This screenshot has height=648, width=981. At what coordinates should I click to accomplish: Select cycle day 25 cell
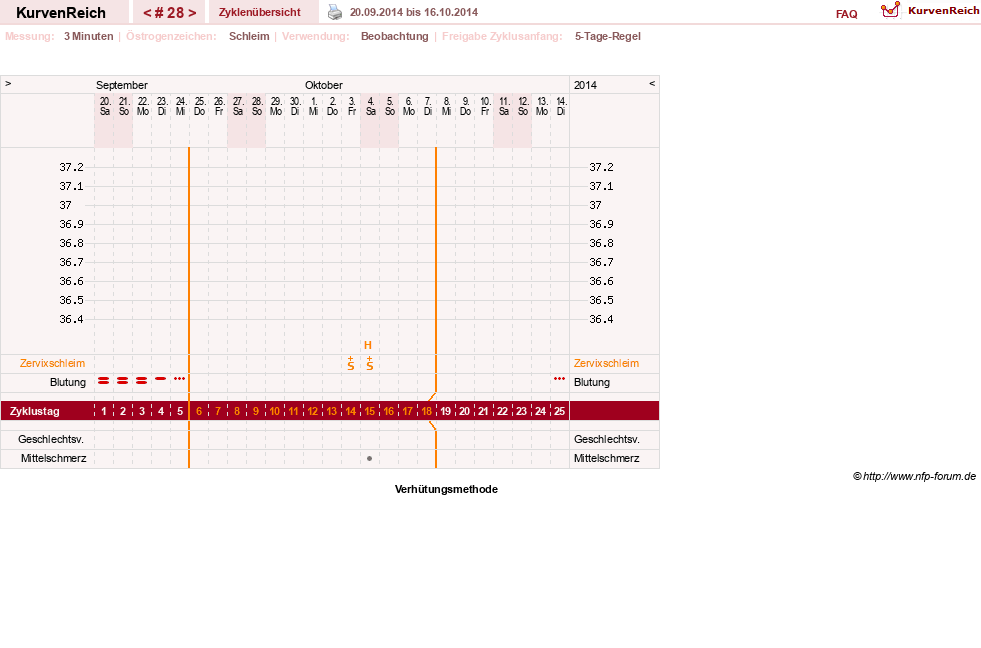tap(559, 411)
